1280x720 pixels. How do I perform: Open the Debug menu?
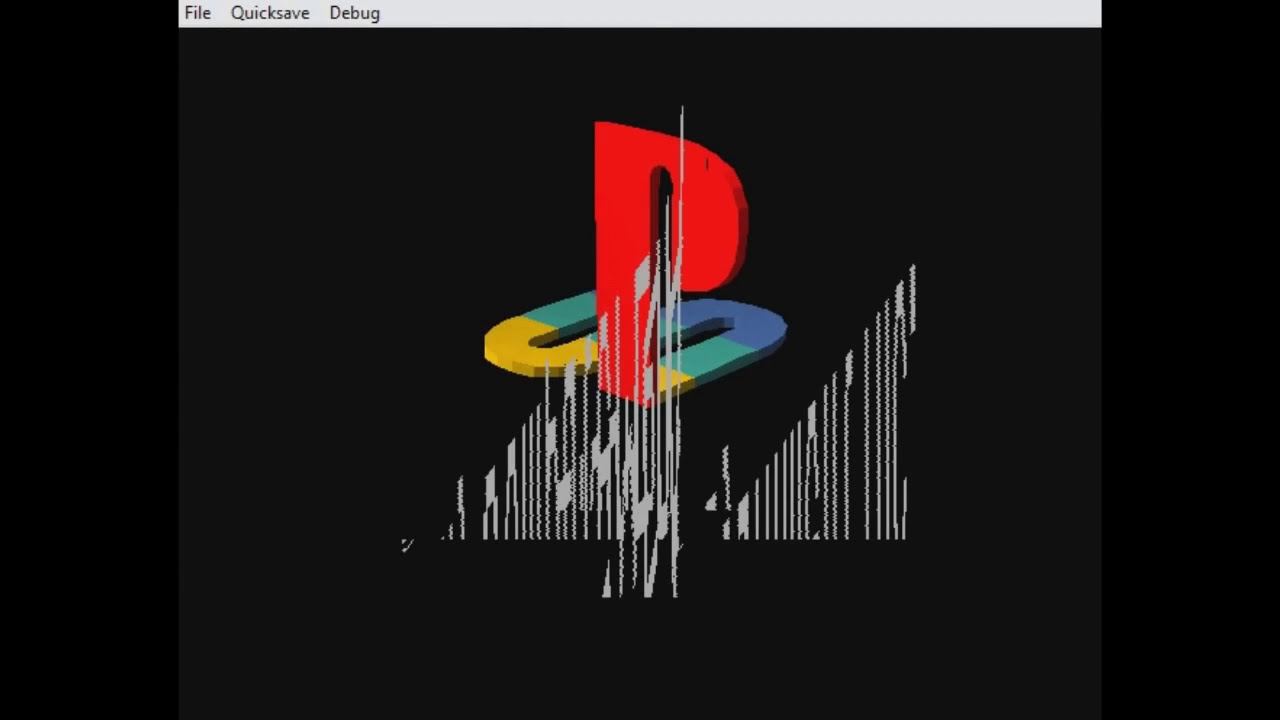pyautogui.click(x=355, y=13)
